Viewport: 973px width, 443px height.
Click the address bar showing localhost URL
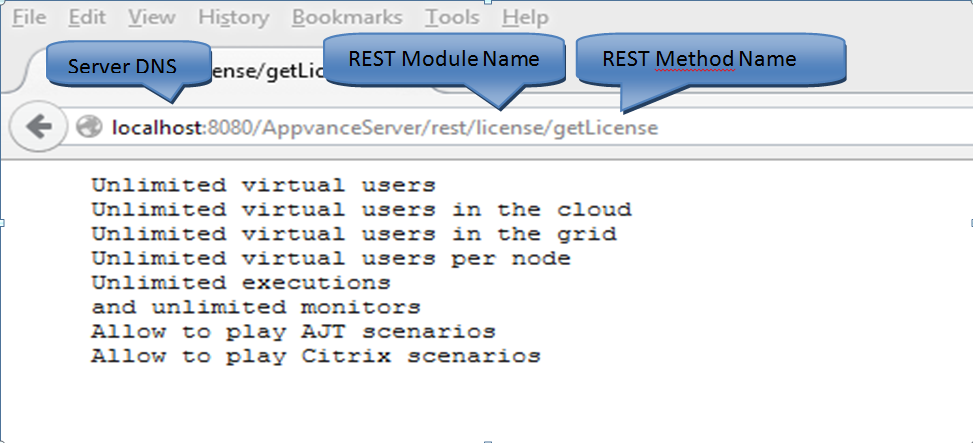click(x=500, y=127)
